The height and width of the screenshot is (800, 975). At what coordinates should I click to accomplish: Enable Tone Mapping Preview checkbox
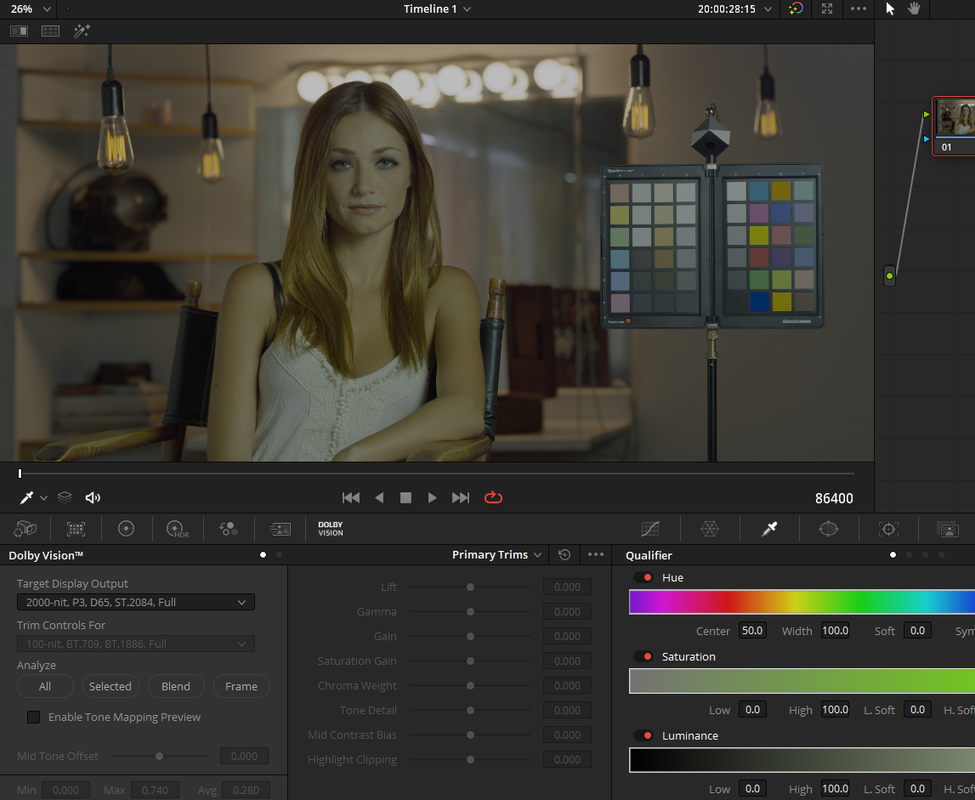click(x=34, y=717)
